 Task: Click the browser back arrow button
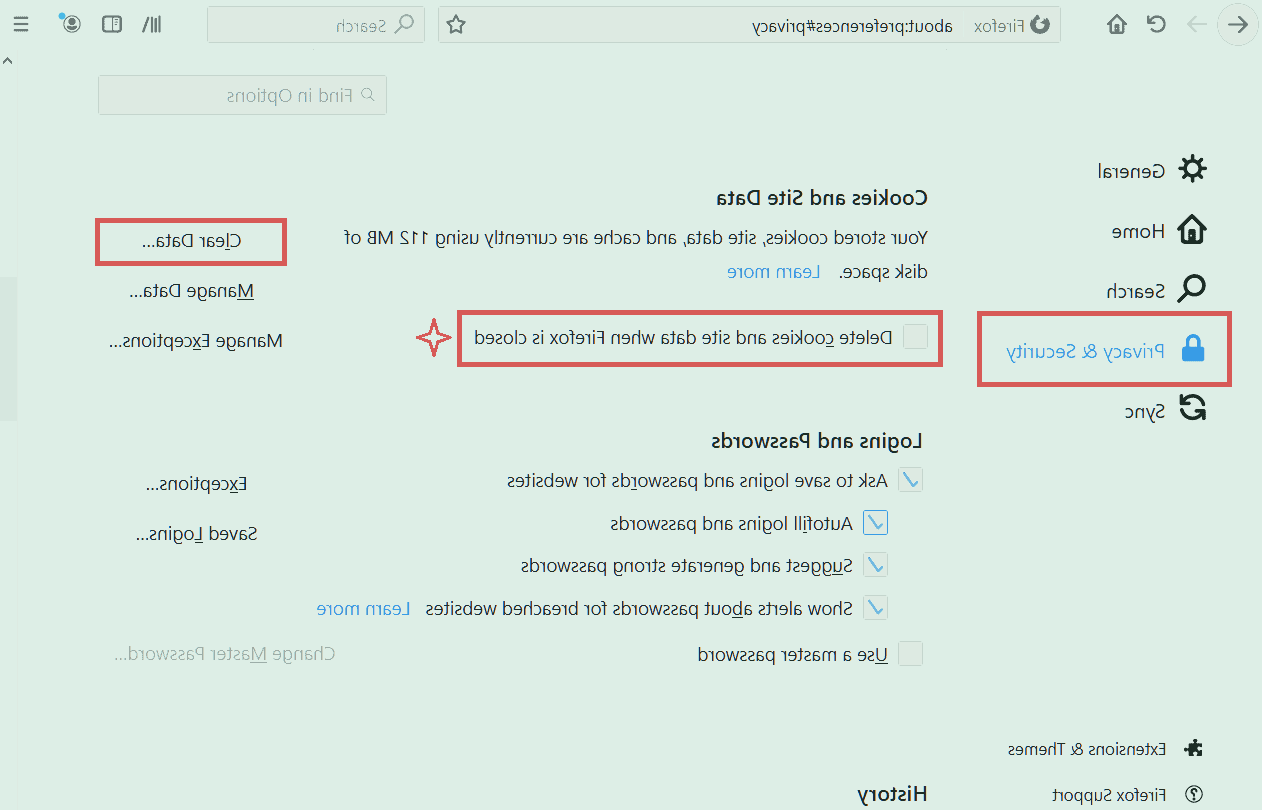(1238, 25)
